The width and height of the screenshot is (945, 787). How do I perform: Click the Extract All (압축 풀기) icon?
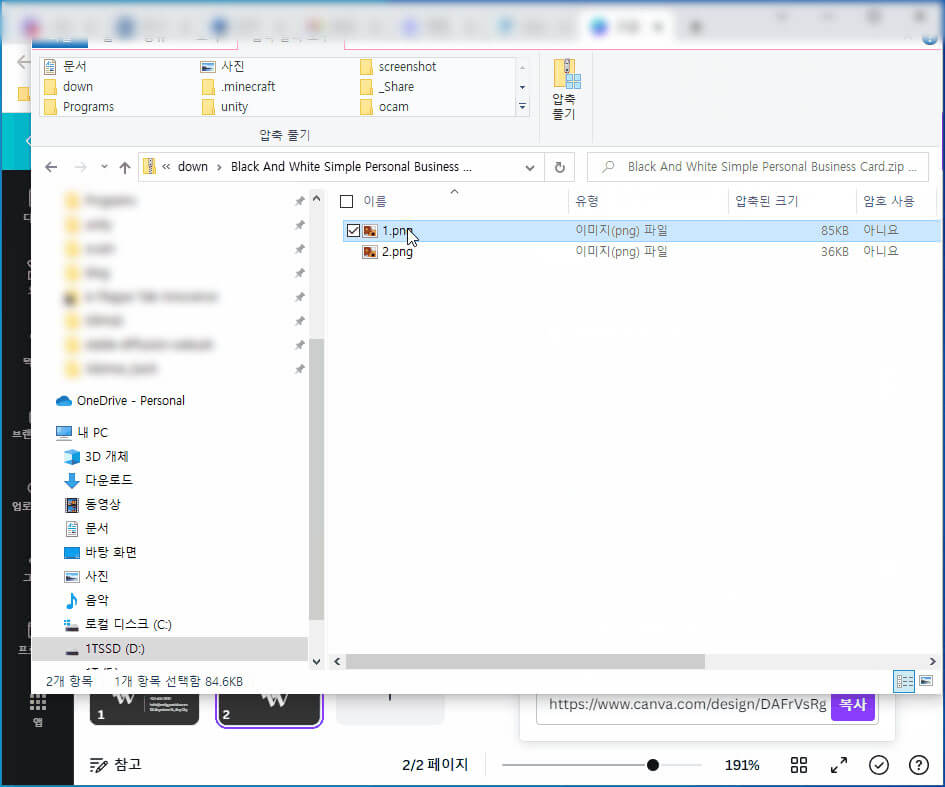[x=565, y=89]
